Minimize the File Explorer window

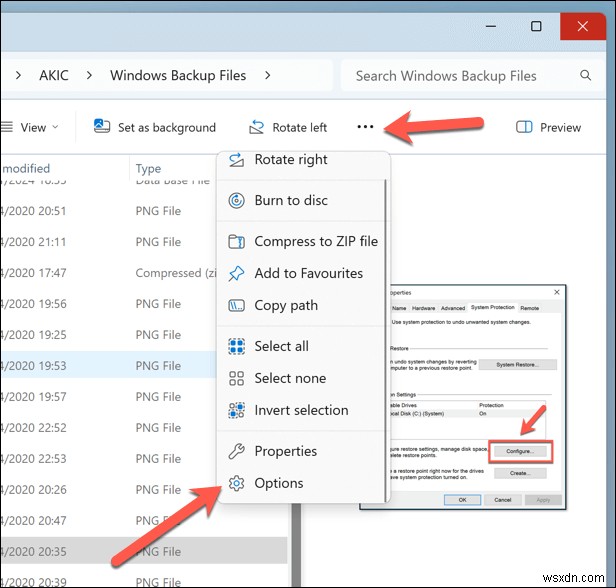click(491, 26)
